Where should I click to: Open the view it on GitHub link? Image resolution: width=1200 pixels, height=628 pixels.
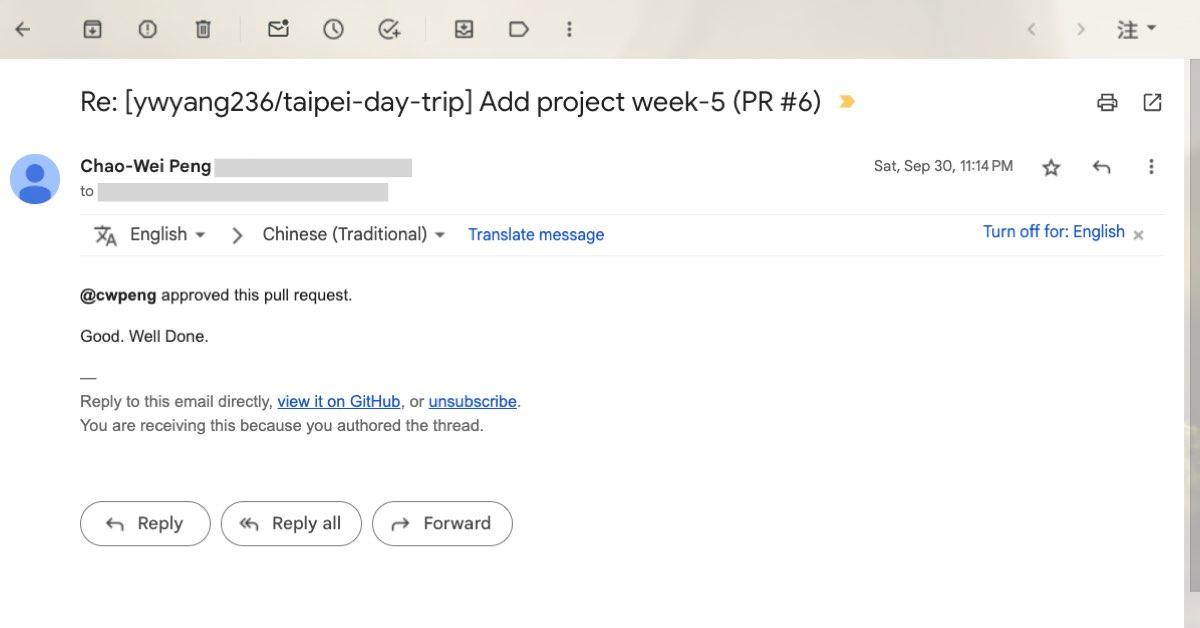(339, 401)
